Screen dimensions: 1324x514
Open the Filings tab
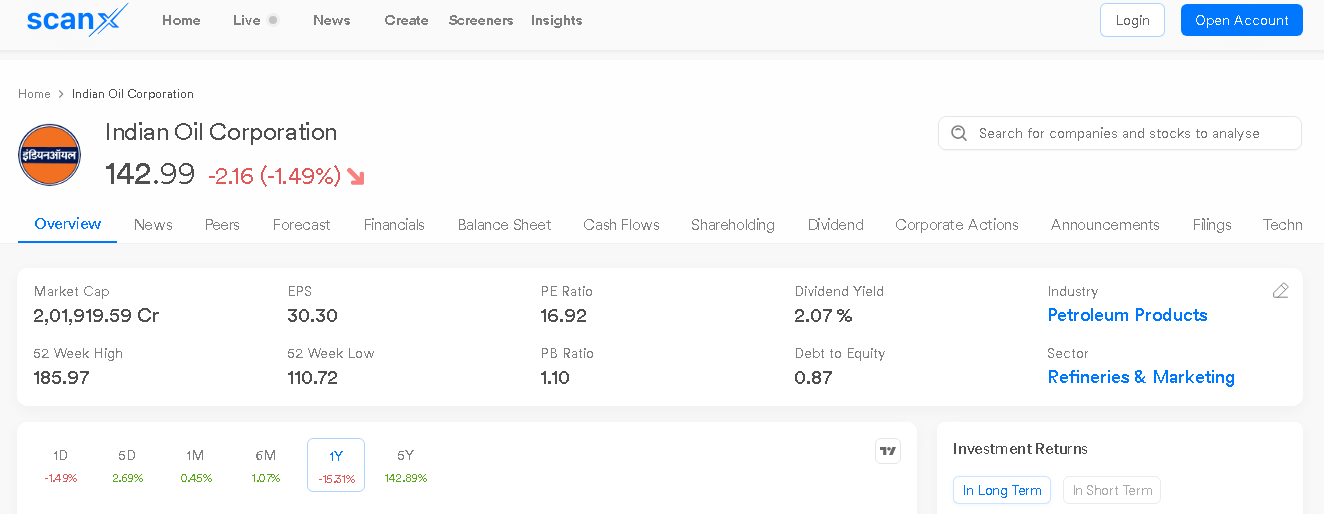click(1212, 225)
